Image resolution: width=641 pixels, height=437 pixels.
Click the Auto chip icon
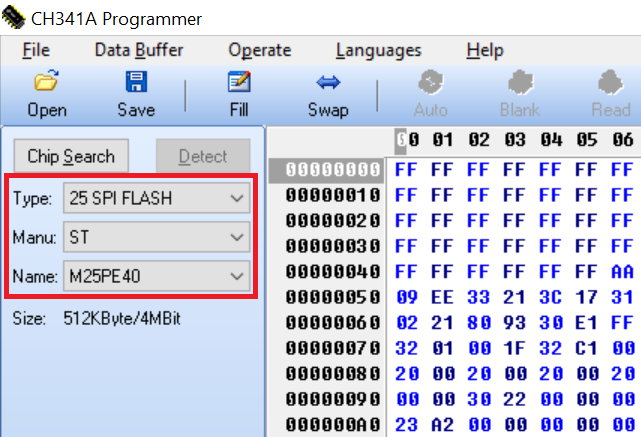pyautogui.click(x=431, y=83)
